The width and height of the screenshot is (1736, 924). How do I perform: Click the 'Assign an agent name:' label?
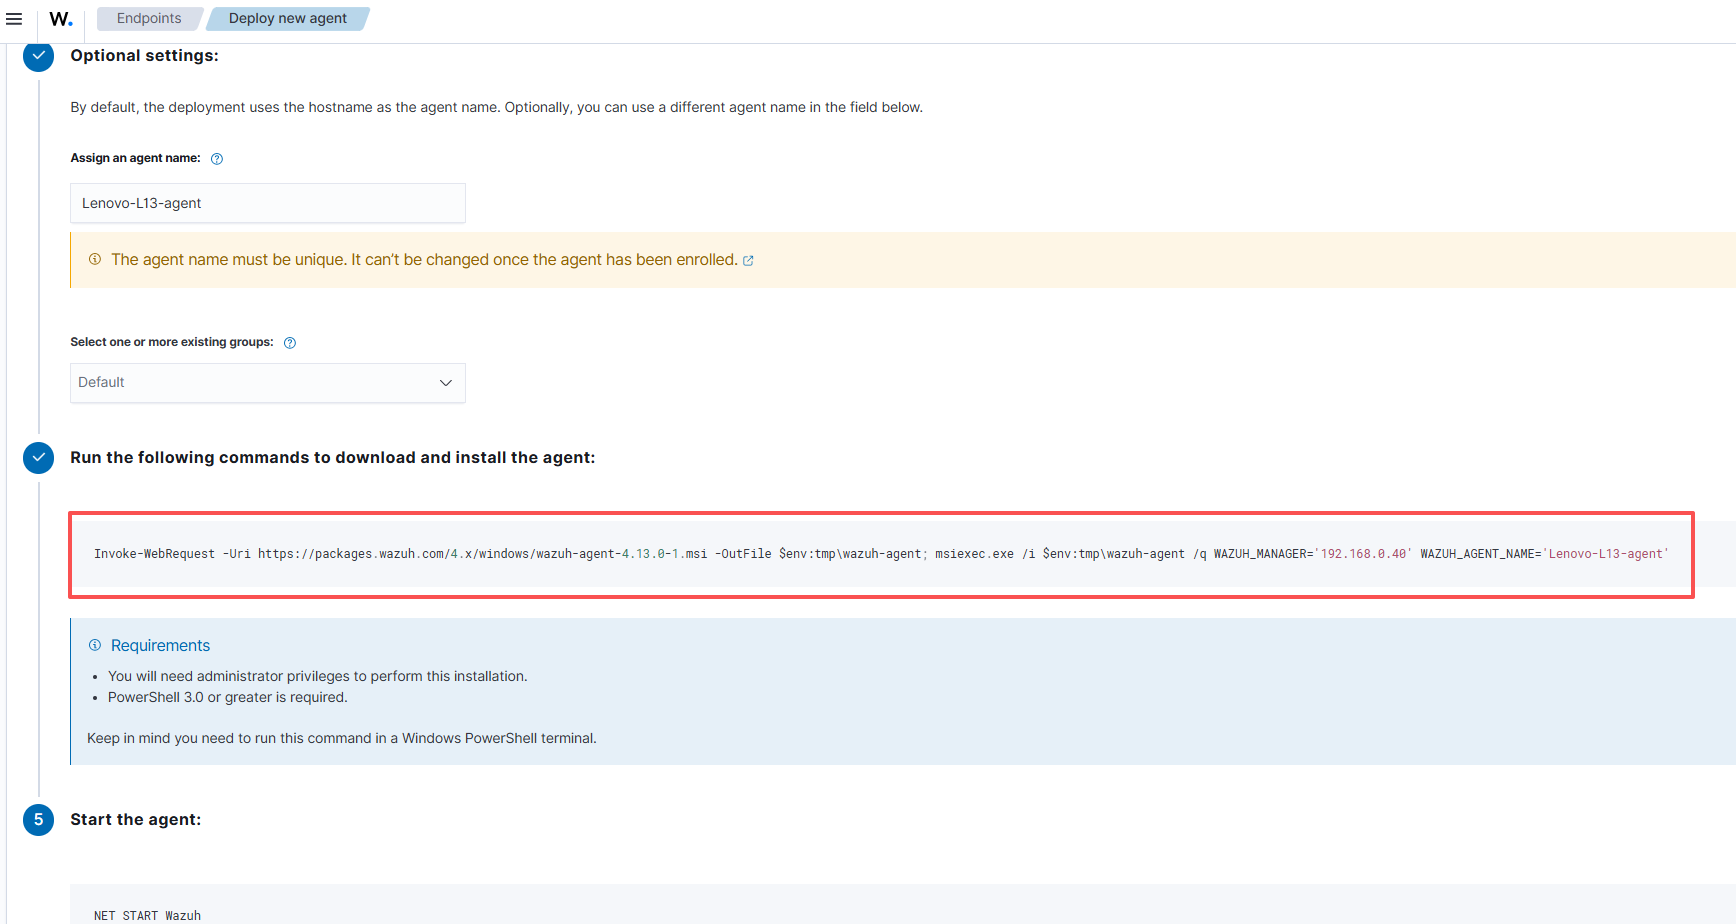[135, 158]
